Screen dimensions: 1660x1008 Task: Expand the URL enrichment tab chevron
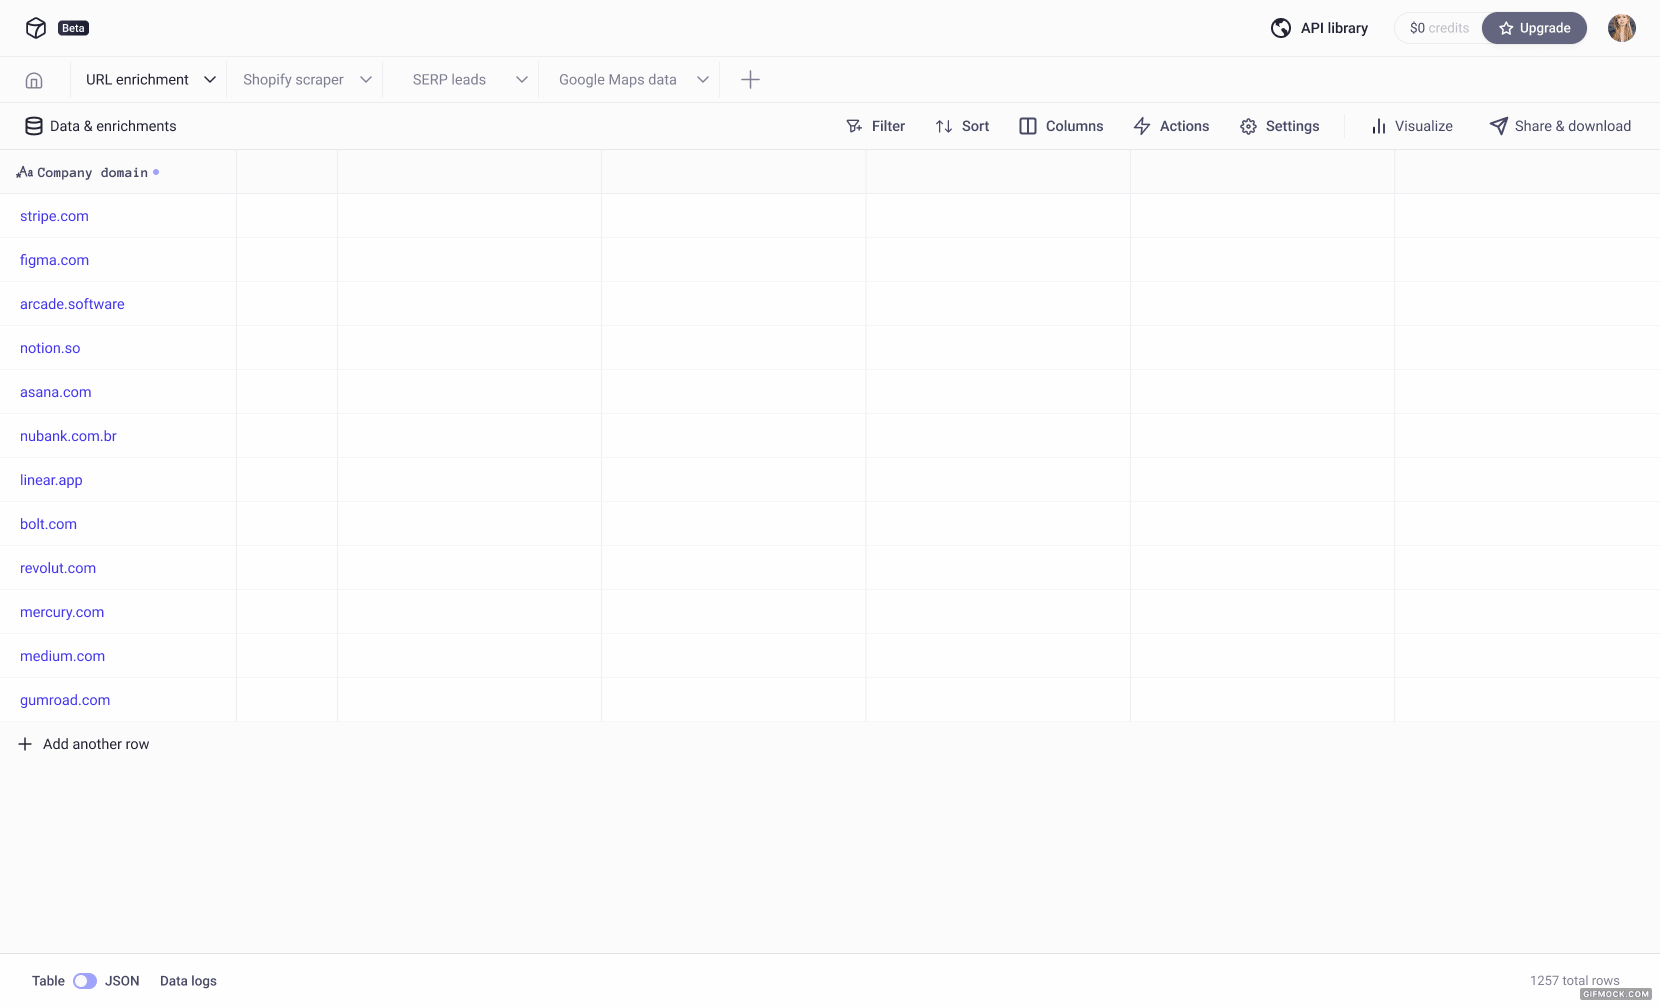210,80
